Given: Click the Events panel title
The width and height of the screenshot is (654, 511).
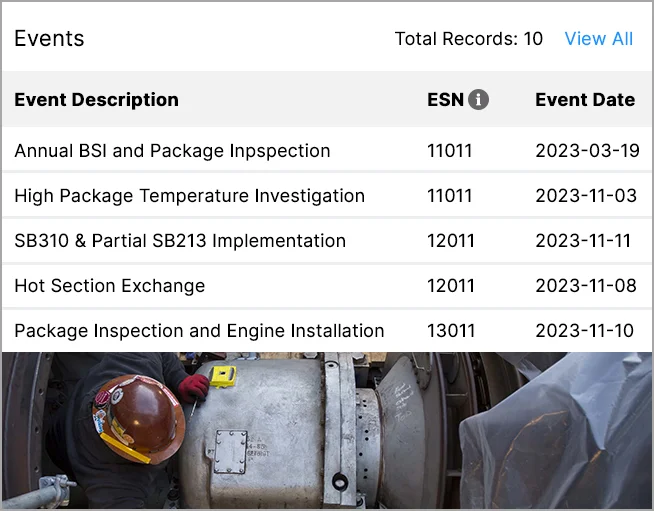Looking at the screenshot, I should 49,39.
